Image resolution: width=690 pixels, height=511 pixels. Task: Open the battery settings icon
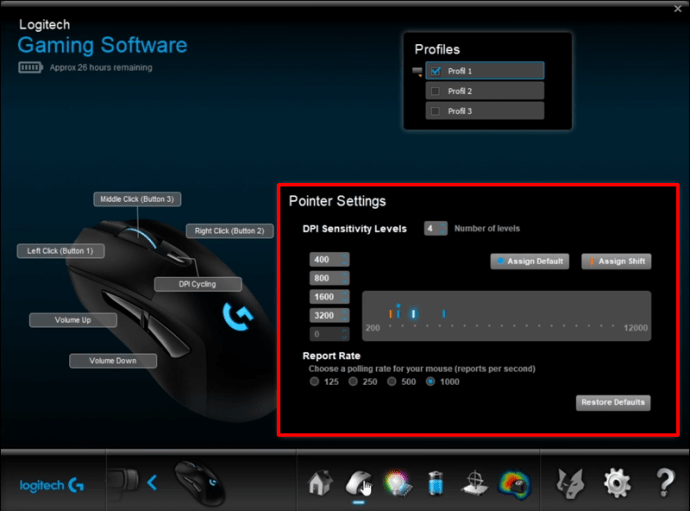436,483
